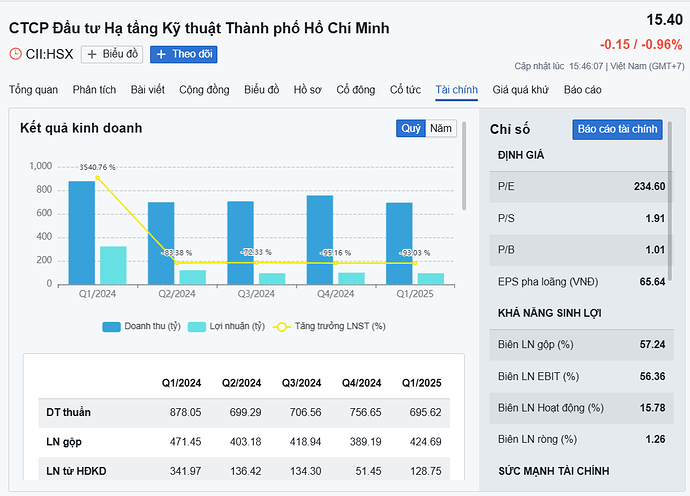
Task: Toggle Tăng trưởng LNST legend line
Action: (x=329, y=327)
